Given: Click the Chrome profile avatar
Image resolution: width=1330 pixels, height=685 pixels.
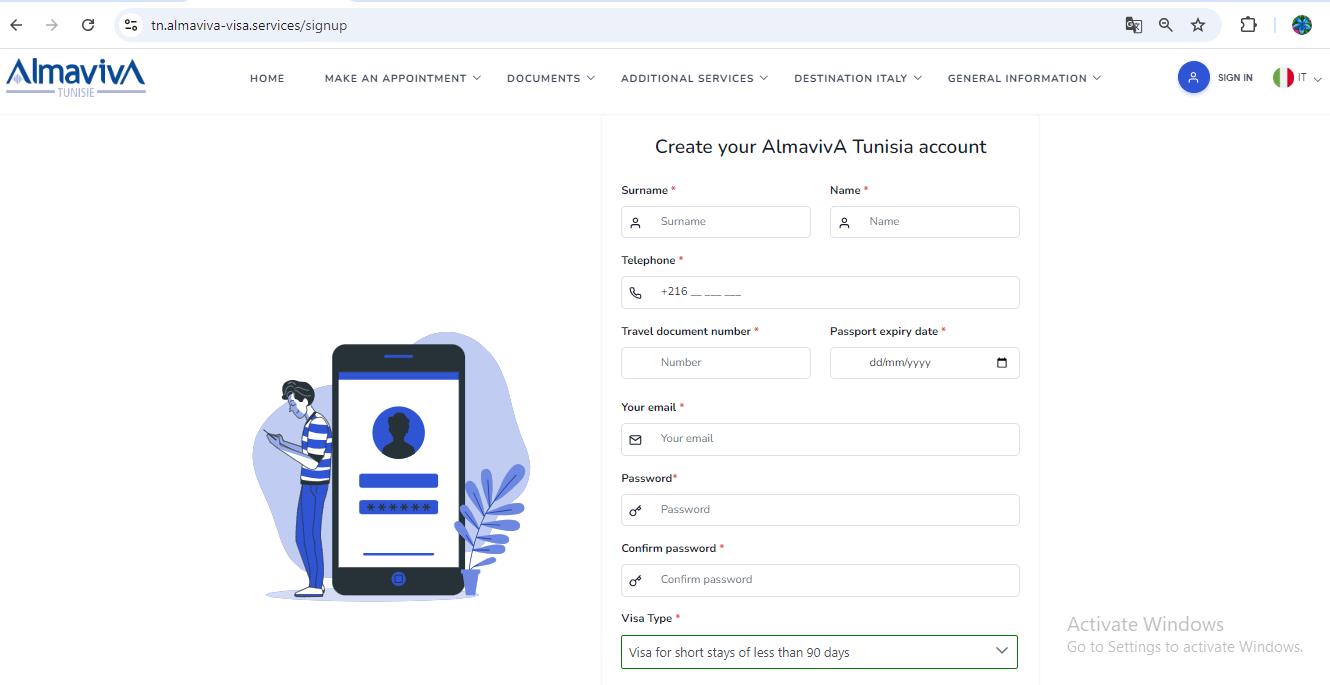Looking at the screenshot, I should pyautogui.click(x=1301, y=25).
